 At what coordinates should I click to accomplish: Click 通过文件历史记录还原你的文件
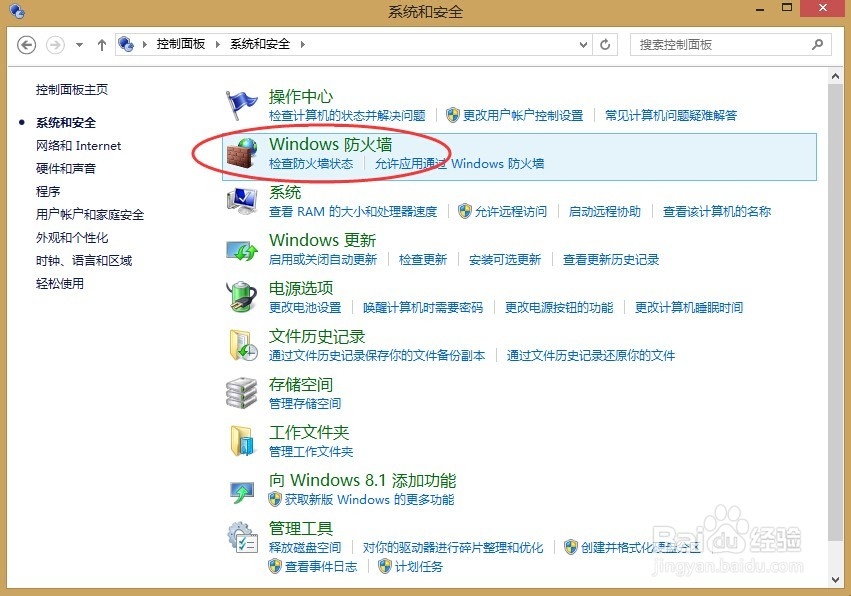pyautogui.click(x=590, y=356)
